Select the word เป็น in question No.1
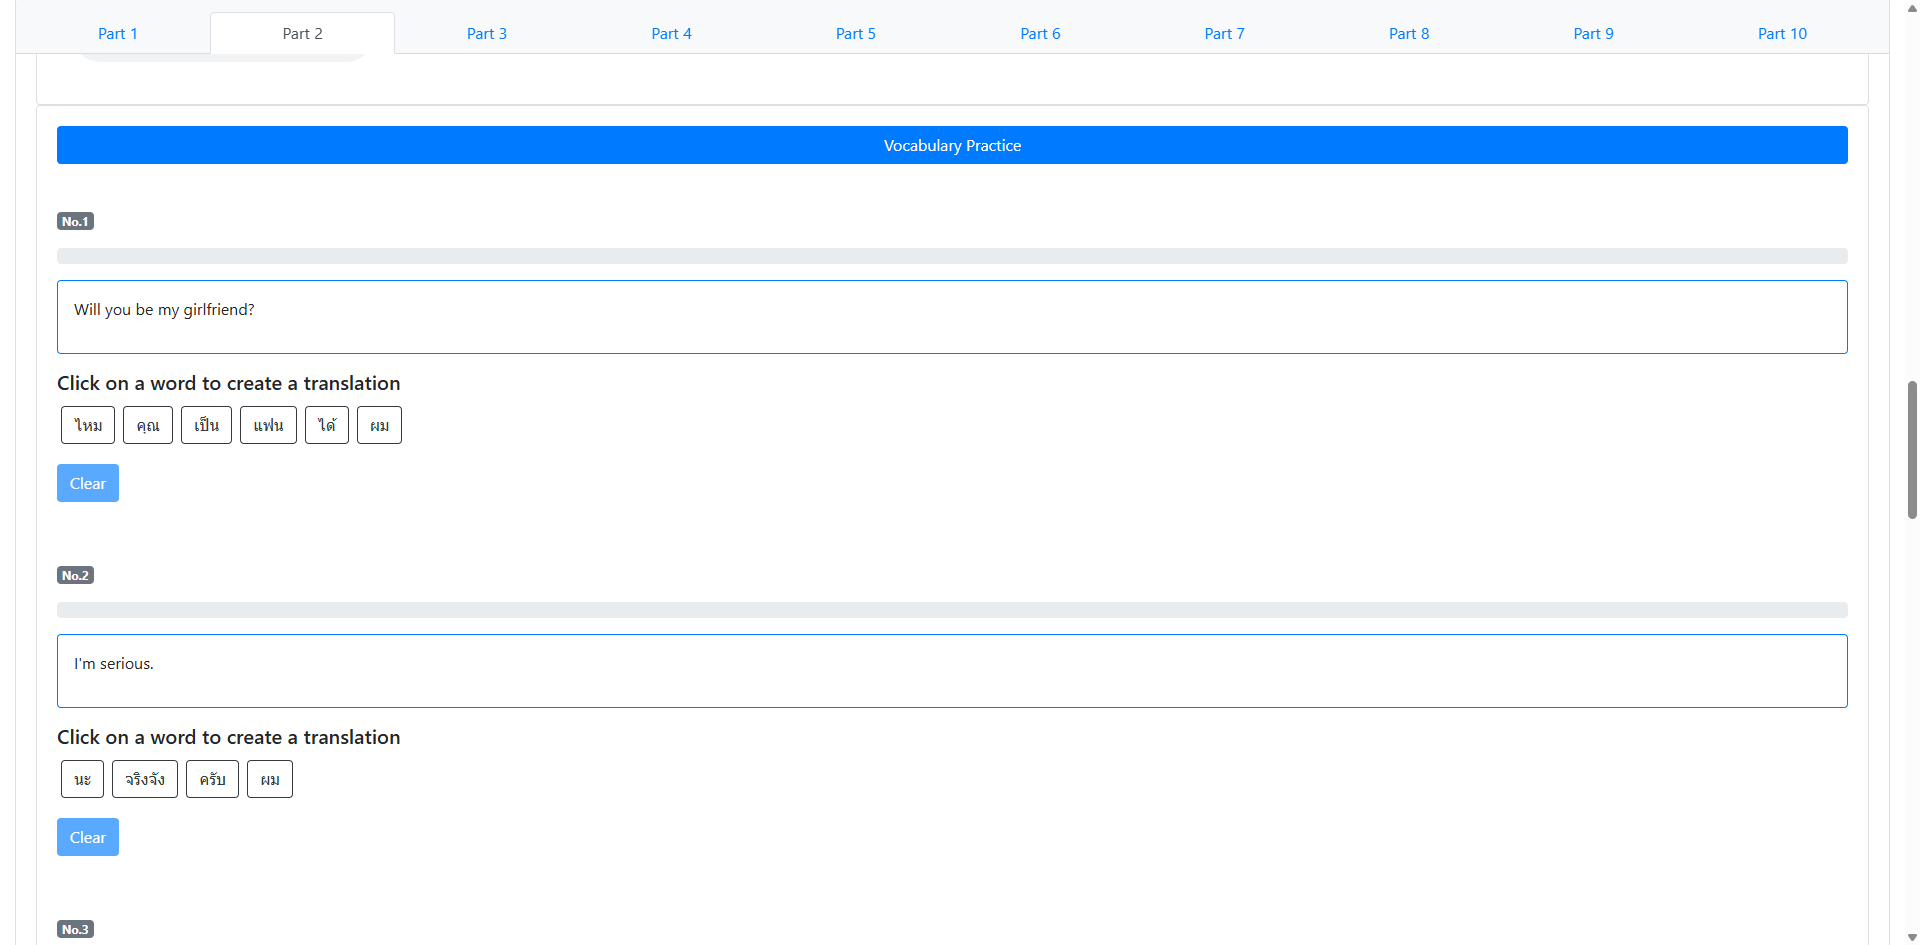1920x945 pixels. point(206,425)
